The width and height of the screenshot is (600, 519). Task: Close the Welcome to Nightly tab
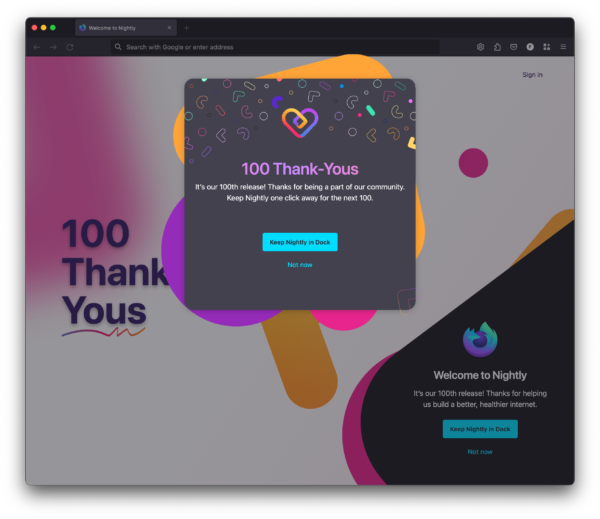coord(169,28)
